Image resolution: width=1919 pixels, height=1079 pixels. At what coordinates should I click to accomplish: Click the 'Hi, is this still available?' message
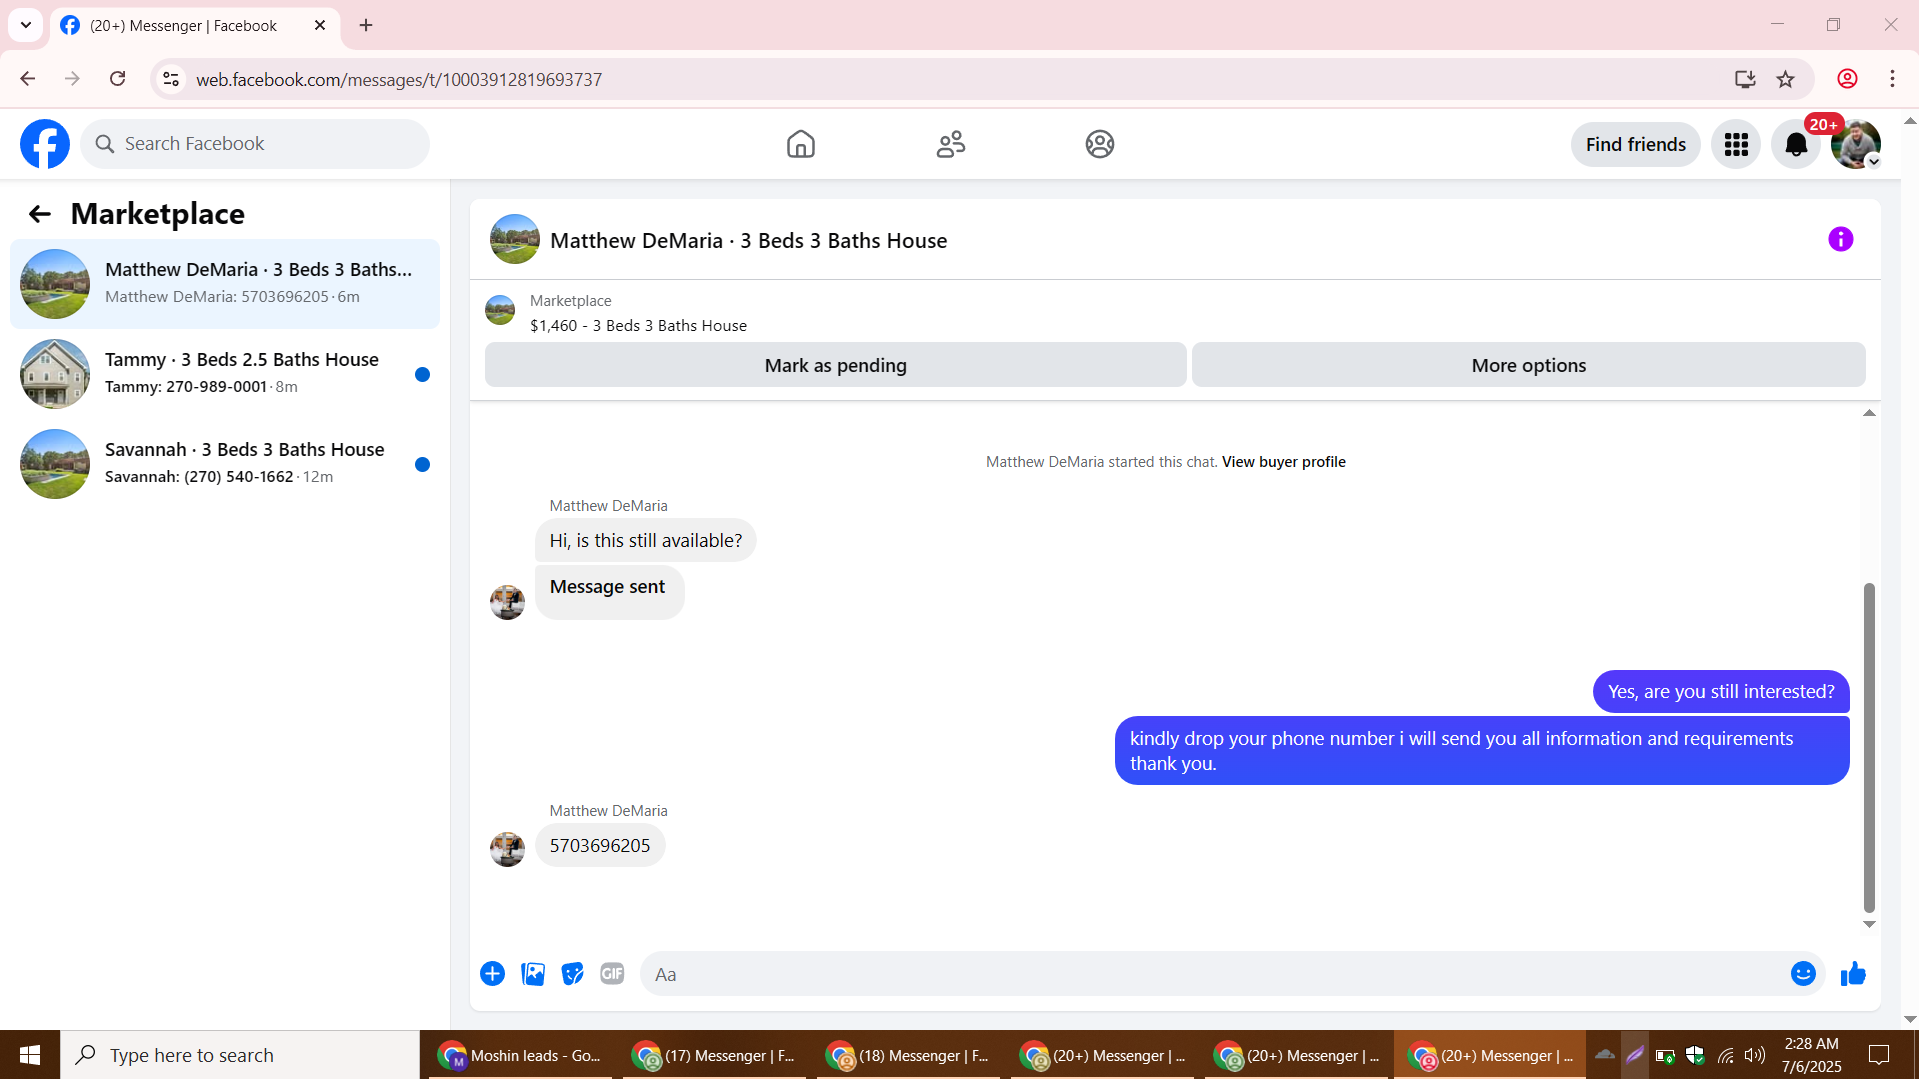646,541
